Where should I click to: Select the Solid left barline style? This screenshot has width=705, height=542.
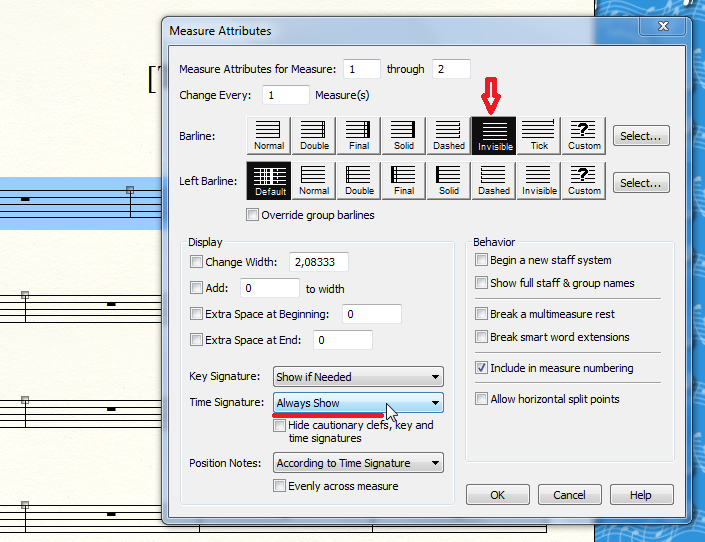[x=449, y=181]
